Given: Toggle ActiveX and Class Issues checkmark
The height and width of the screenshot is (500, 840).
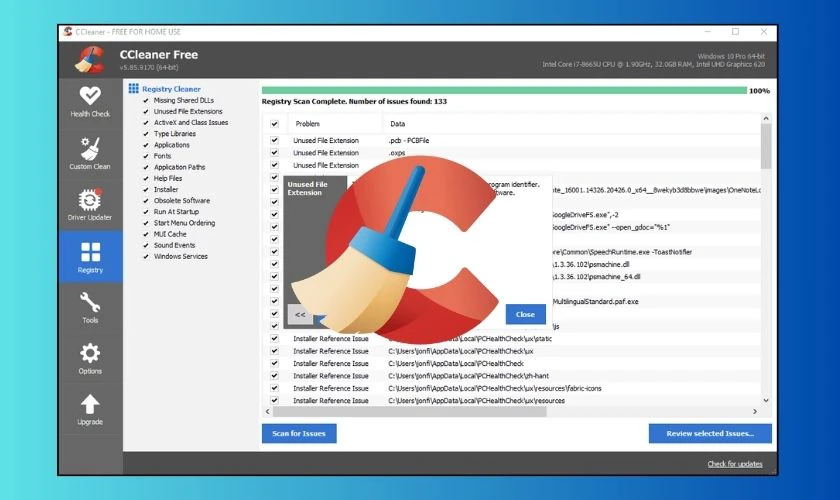Looking at the screenshot, I should [x=146, y=123].
